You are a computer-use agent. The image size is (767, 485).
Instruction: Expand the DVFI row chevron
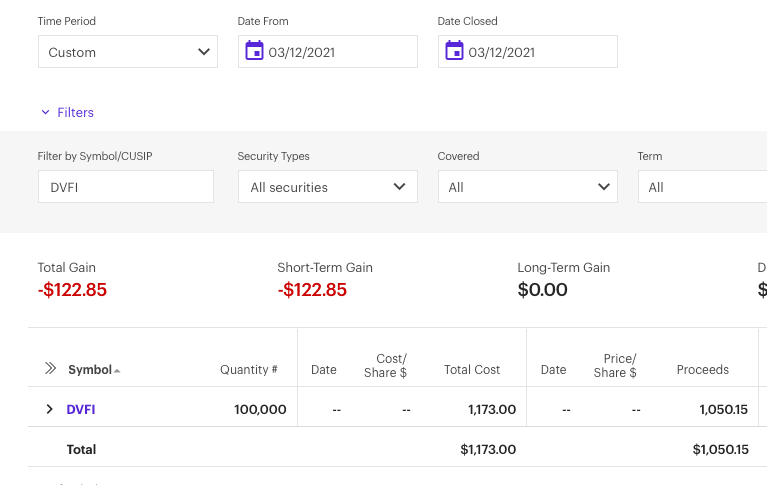(x=49, y=409)
